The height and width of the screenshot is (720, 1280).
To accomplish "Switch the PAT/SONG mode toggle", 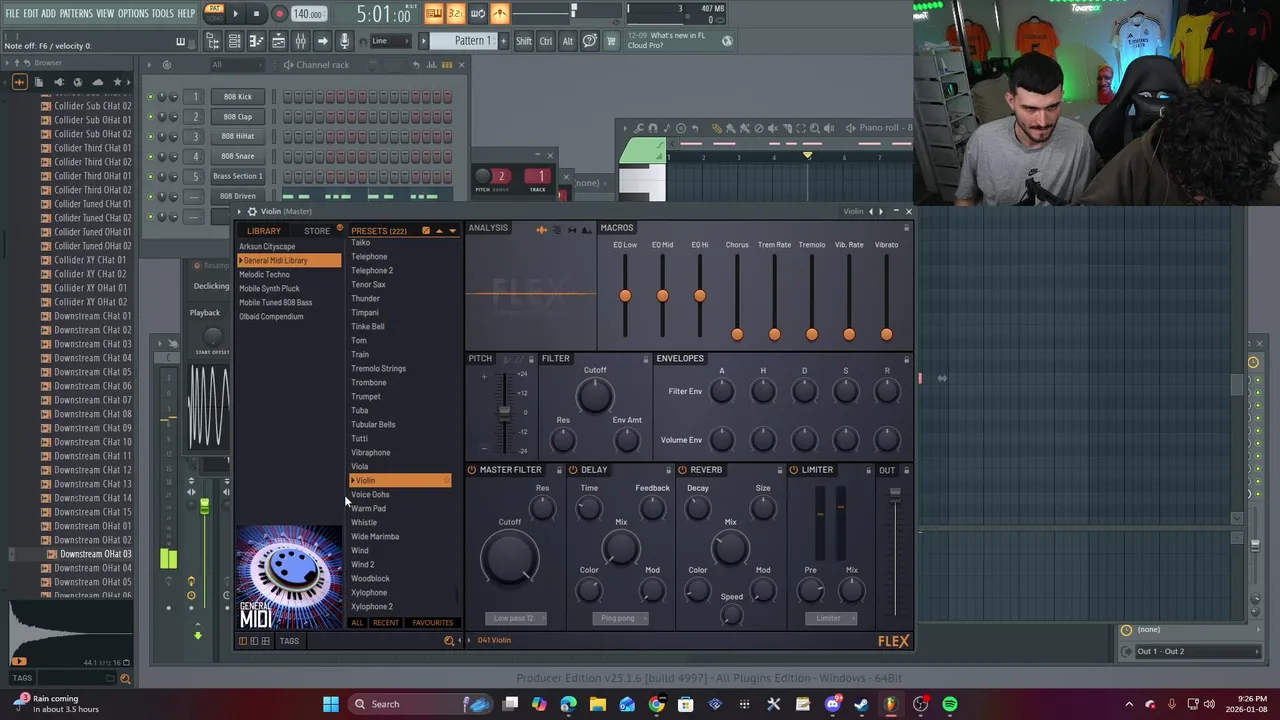I will click(x=214, y=13).
